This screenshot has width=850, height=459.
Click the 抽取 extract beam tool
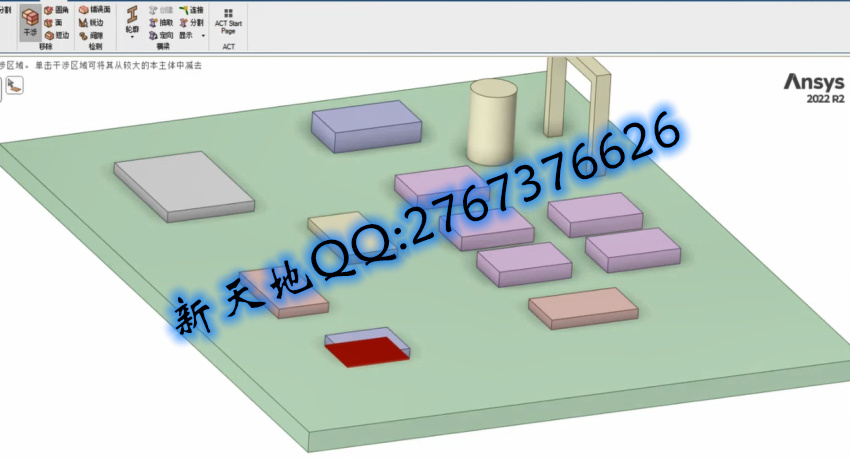(x=160, y=22)
